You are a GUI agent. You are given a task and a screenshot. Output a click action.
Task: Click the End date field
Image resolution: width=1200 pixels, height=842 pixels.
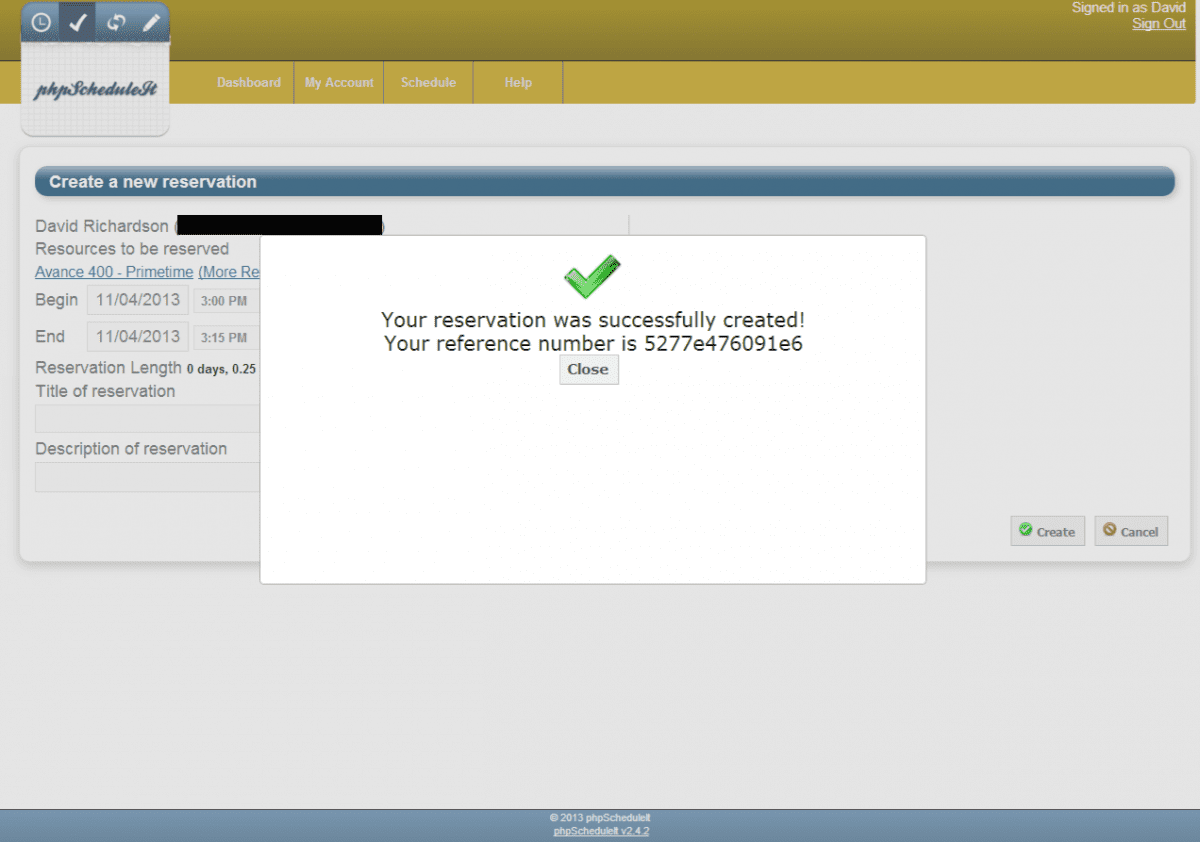(137, 337)
